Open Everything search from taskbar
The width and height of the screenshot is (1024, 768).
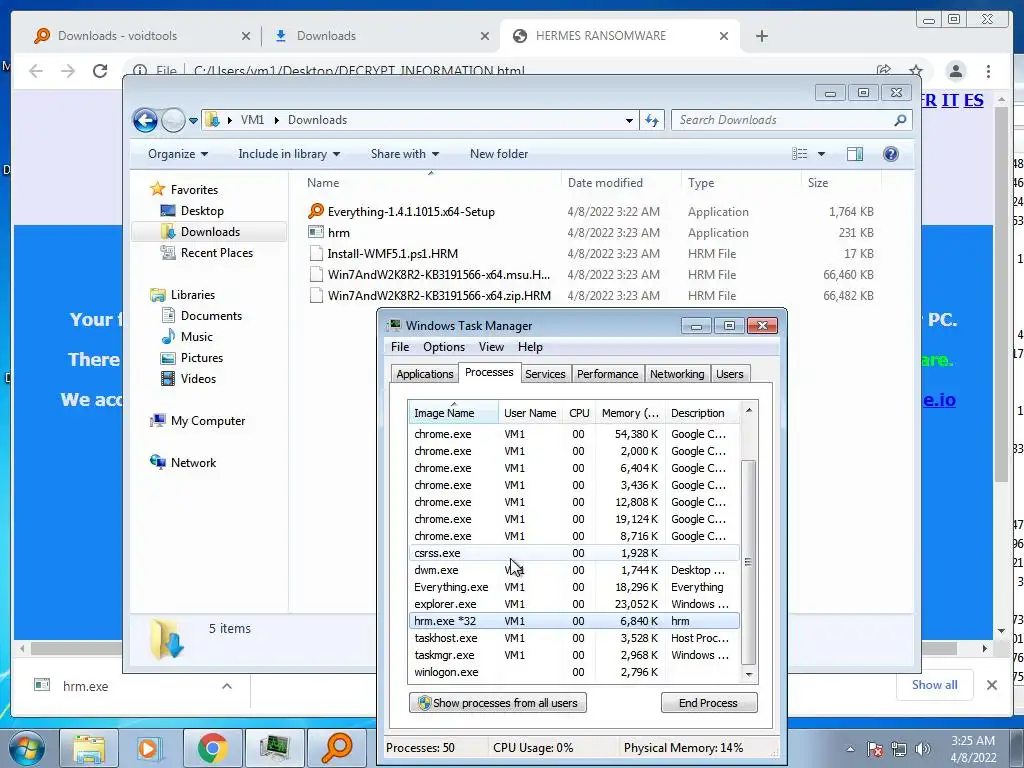tap(336, 748)
